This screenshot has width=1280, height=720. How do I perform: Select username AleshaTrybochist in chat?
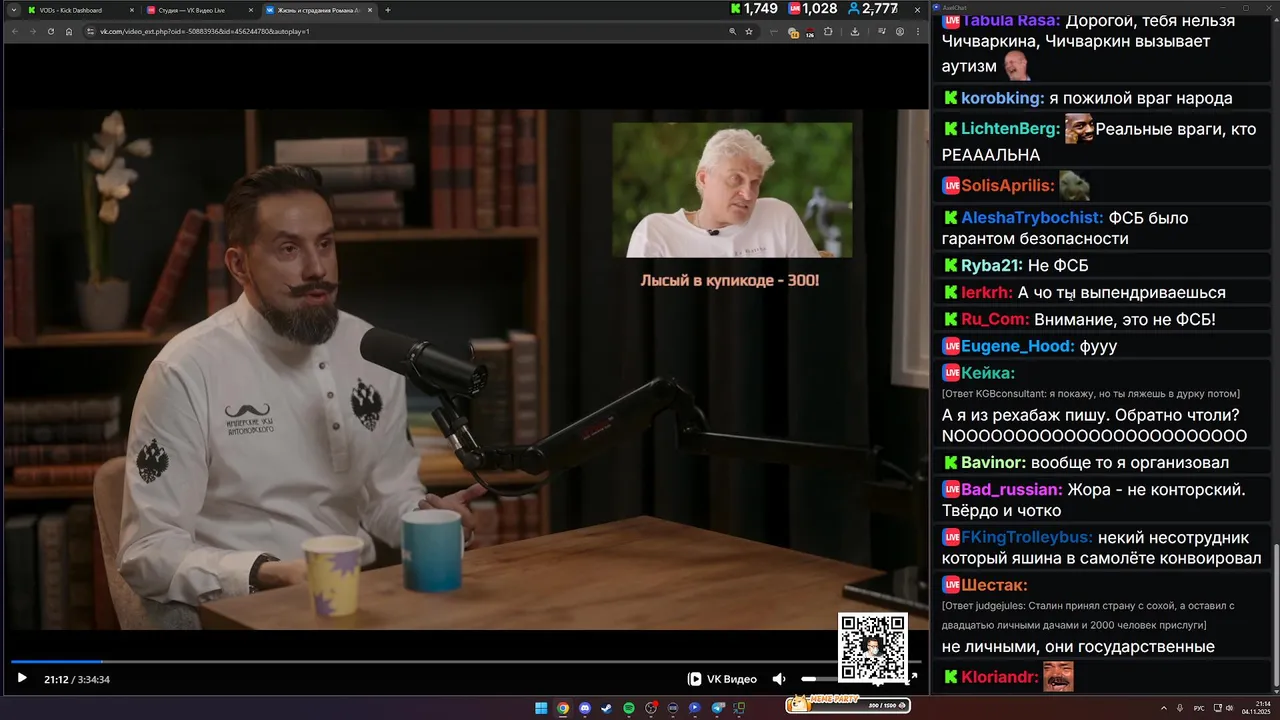click(x=1032, y=217)
